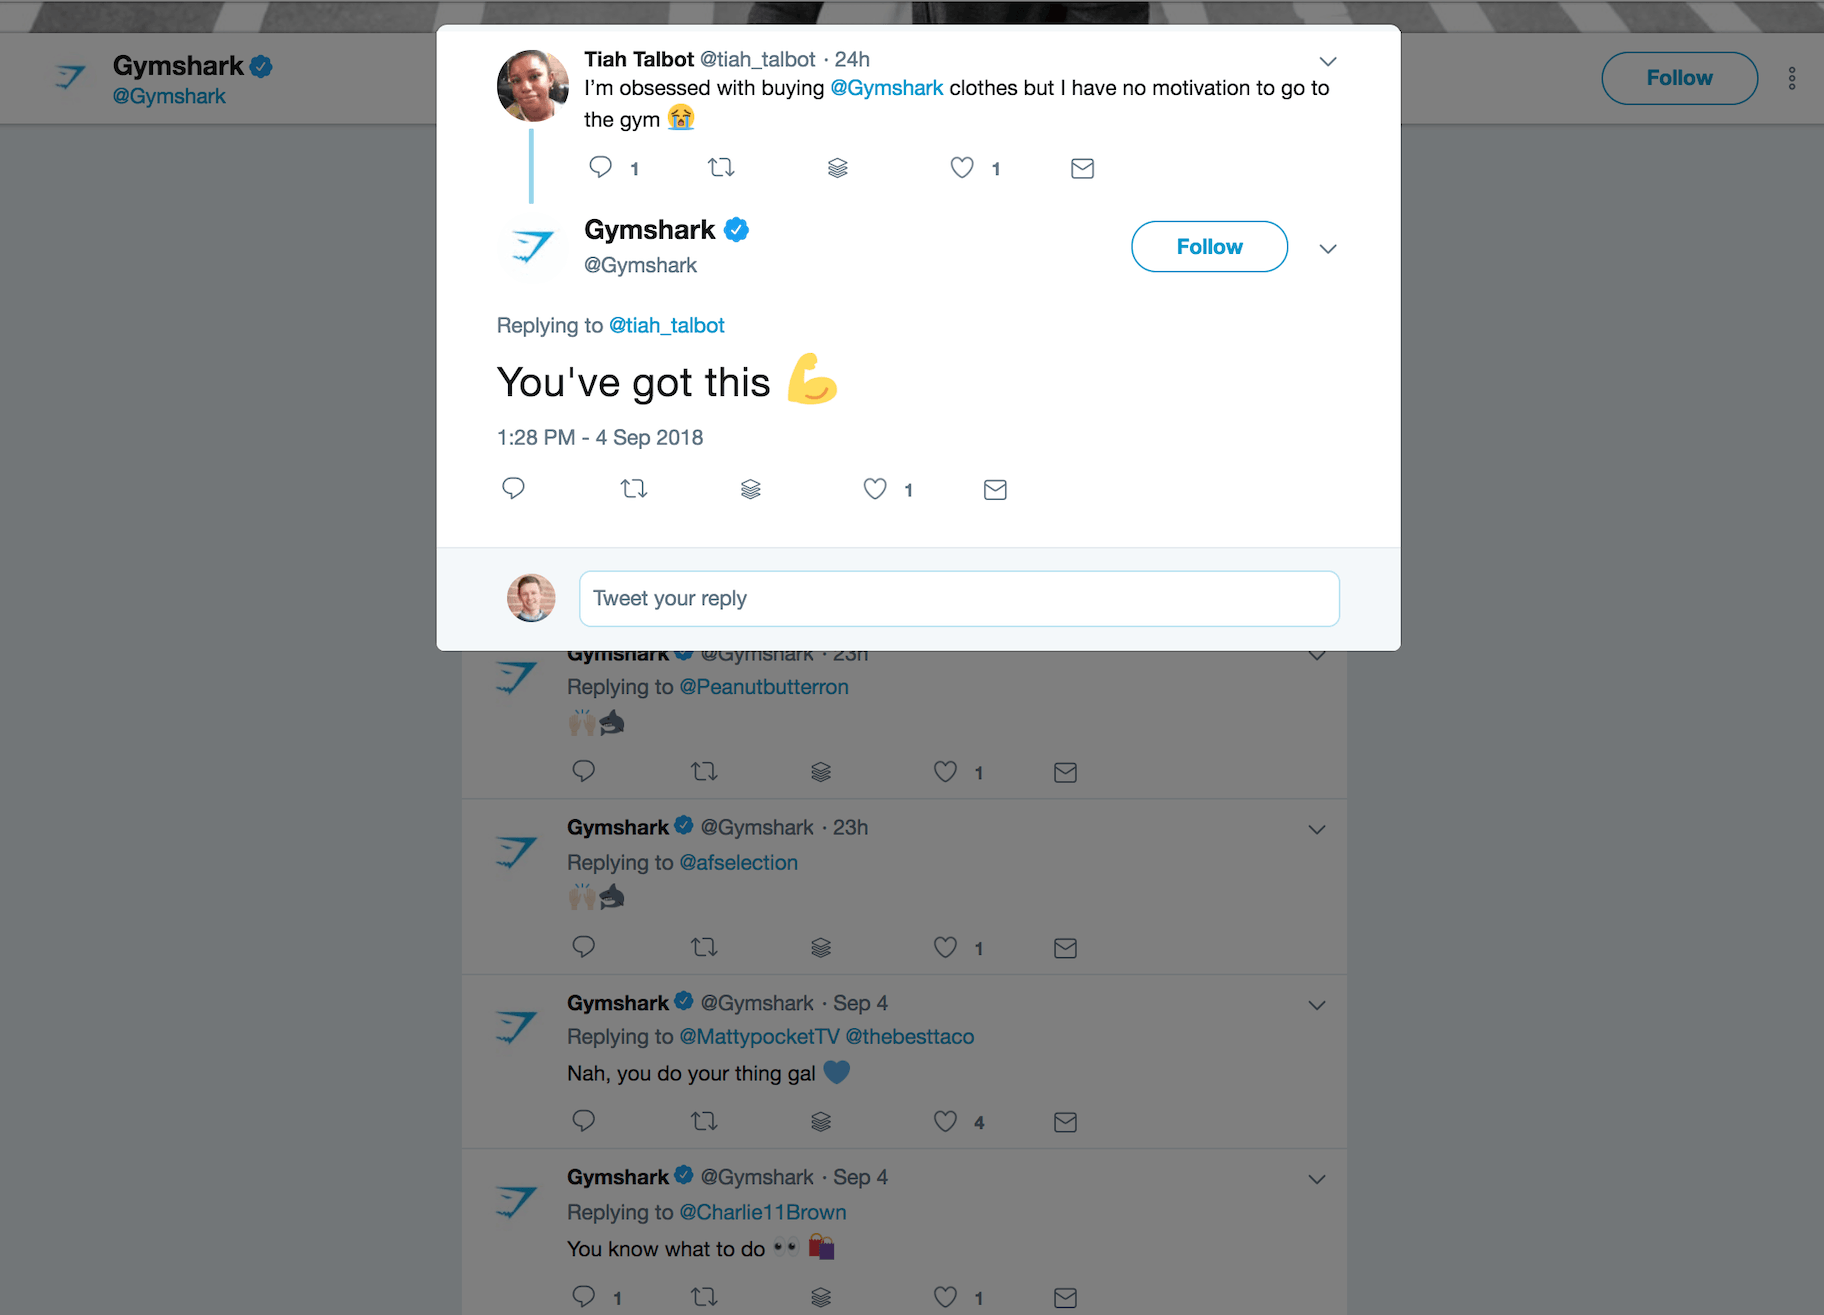The image size is (1824, 1315).
Task: Click your own avatar beside the reply box
Action: [x=531, y=598]
